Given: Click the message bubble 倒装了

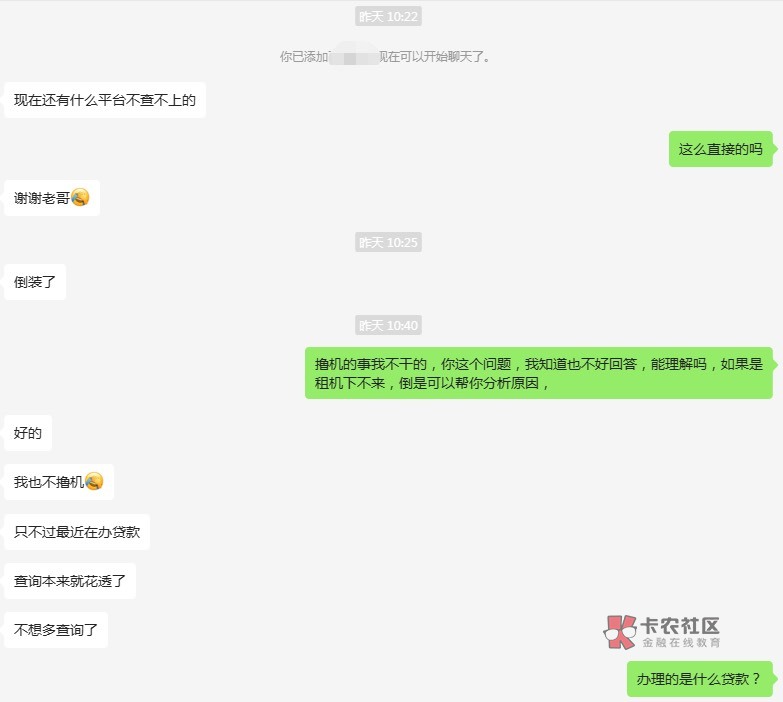Looking at the screenshot, I should click(x=35, y=282).
